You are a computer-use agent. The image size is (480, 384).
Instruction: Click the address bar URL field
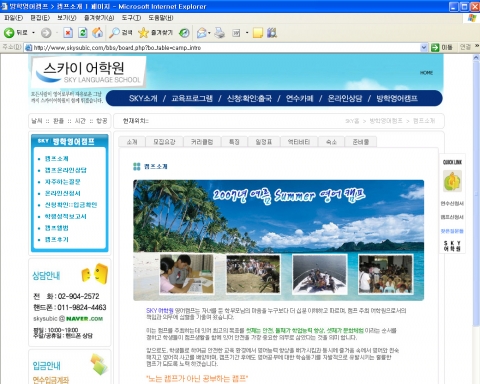click(226, 48)
